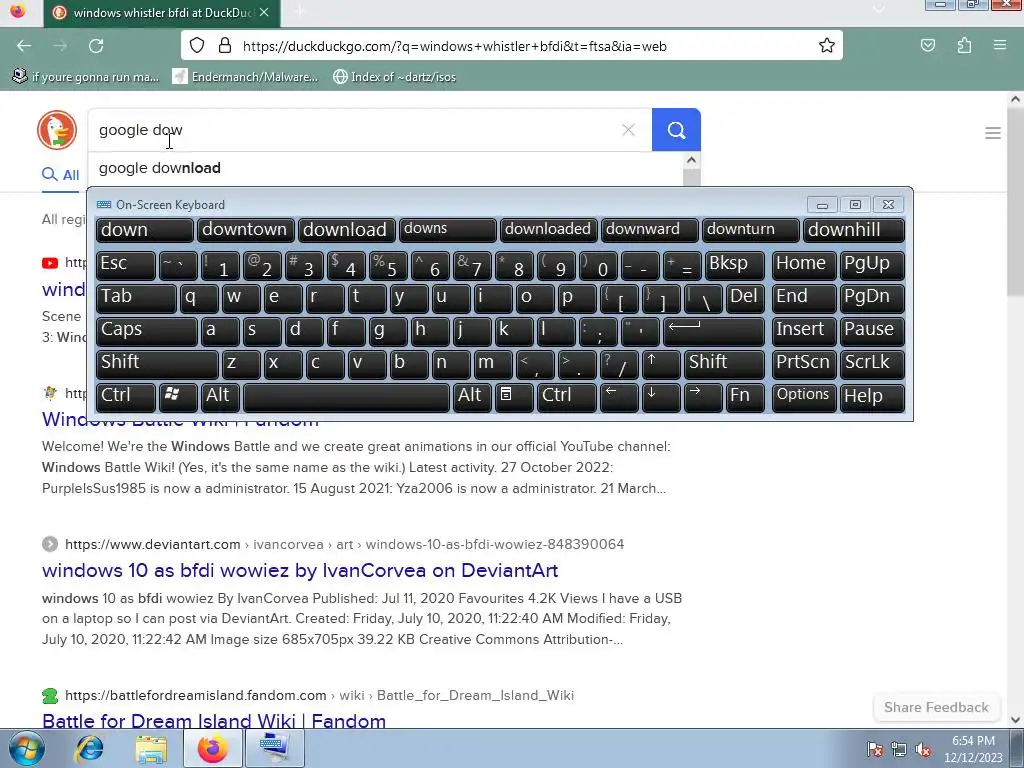Select the All search results tab
The height and width of the screenshot is (768, 1024).
(61, 175)
